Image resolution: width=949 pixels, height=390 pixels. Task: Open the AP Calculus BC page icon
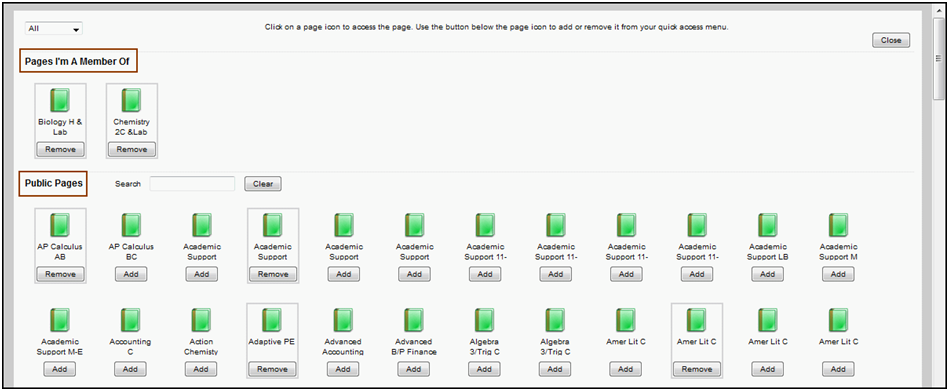click(131, 225)
